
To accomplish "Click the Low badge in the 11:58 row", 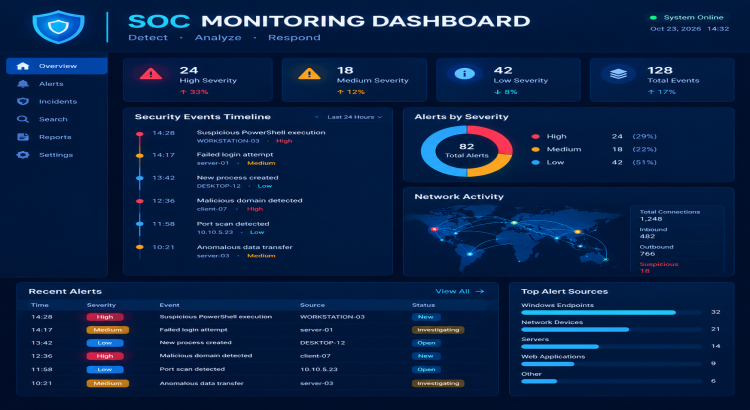I will pos(105,369).
